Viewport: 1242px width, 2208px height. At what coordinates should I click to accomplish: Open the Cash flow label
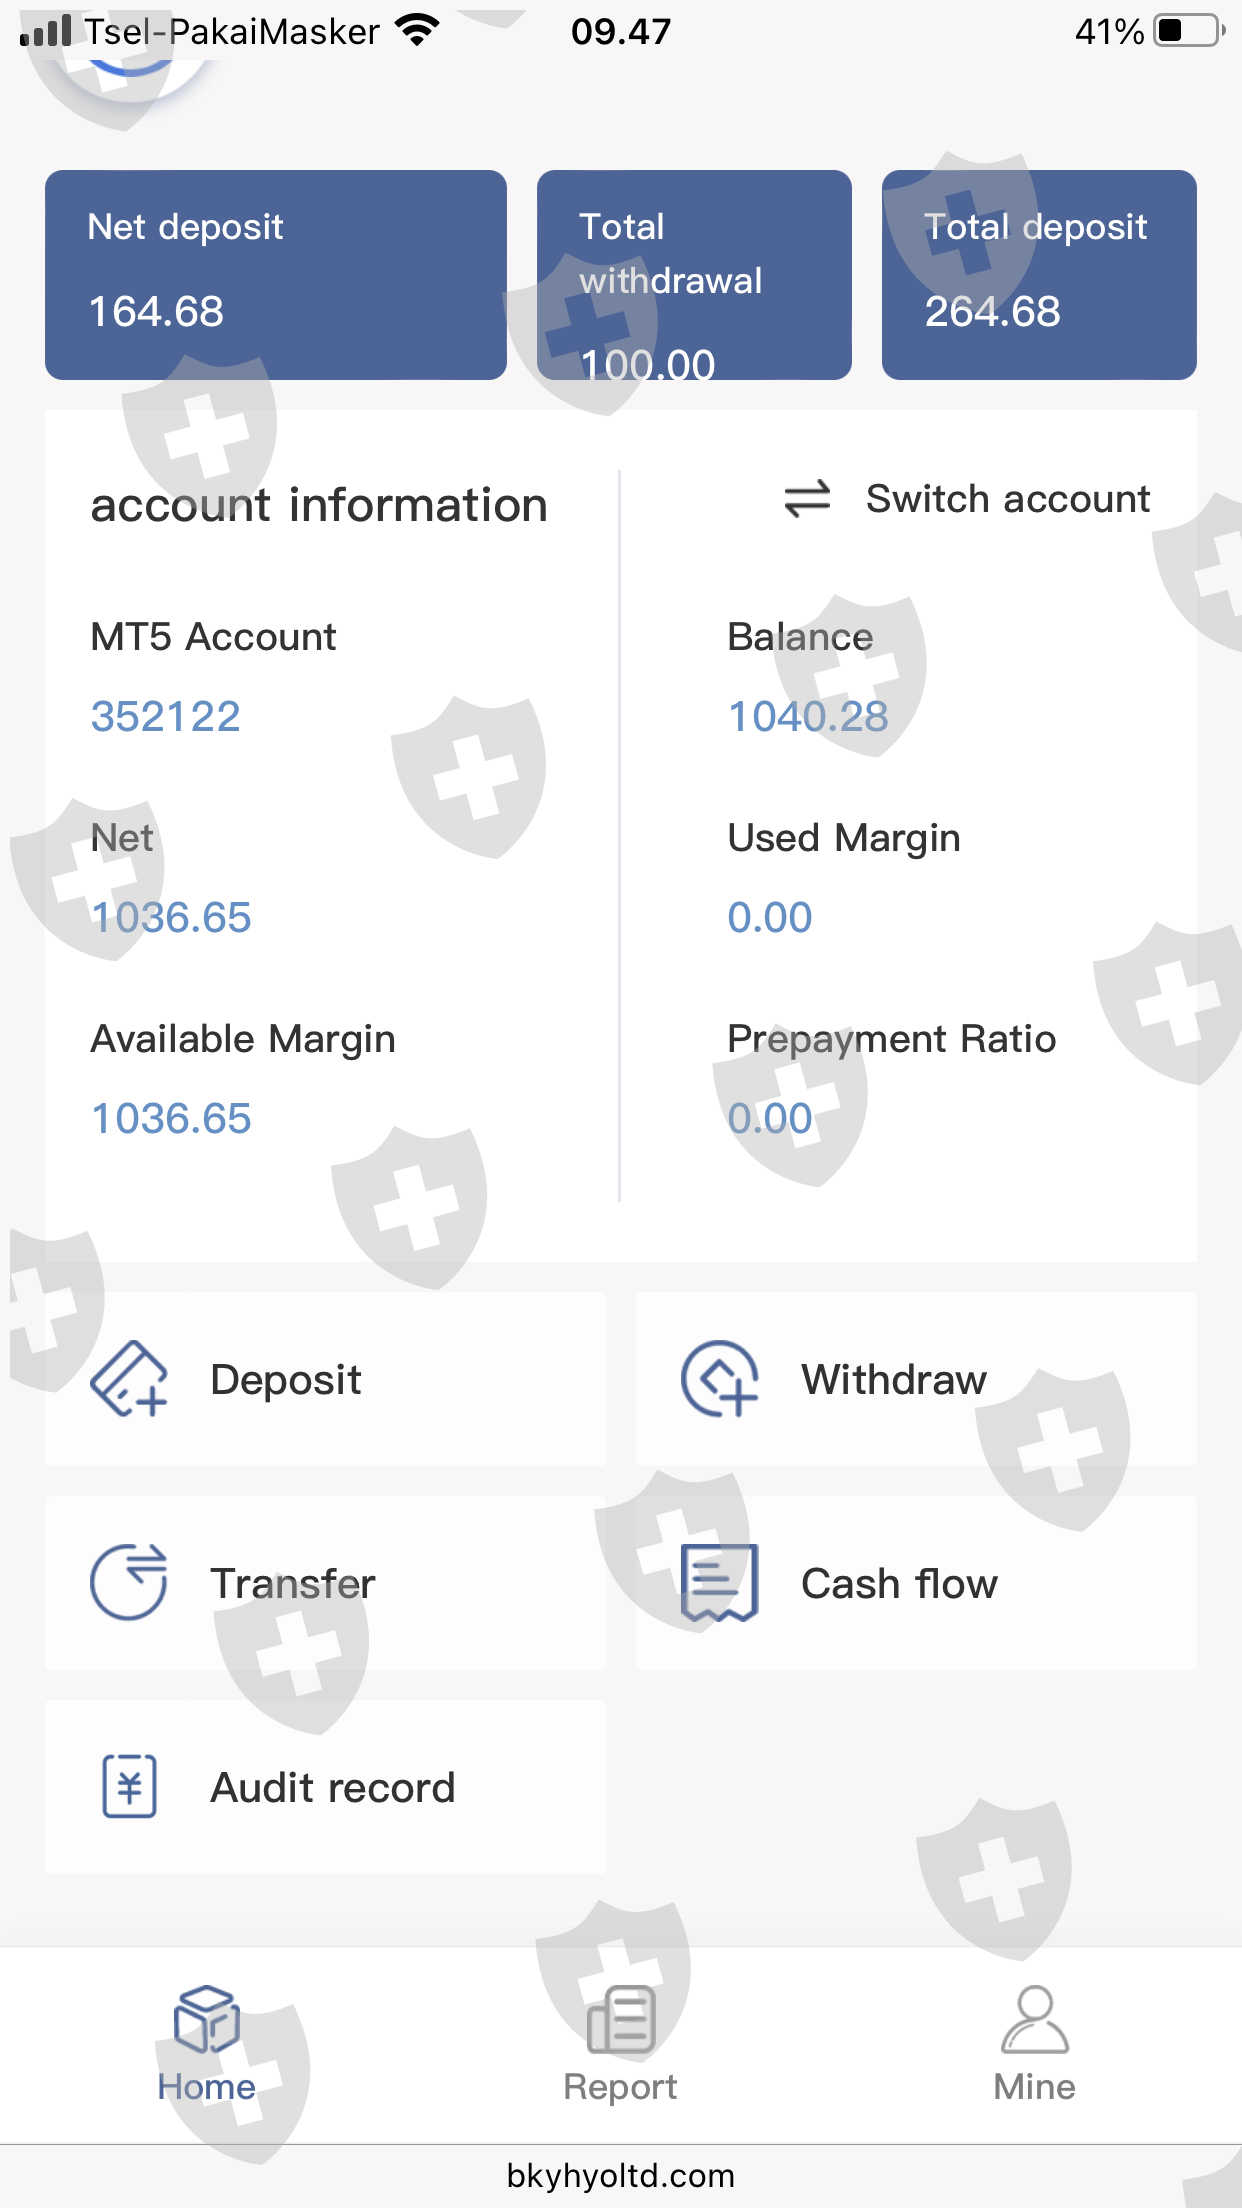pyautogui.click(x=899, y=1583)
